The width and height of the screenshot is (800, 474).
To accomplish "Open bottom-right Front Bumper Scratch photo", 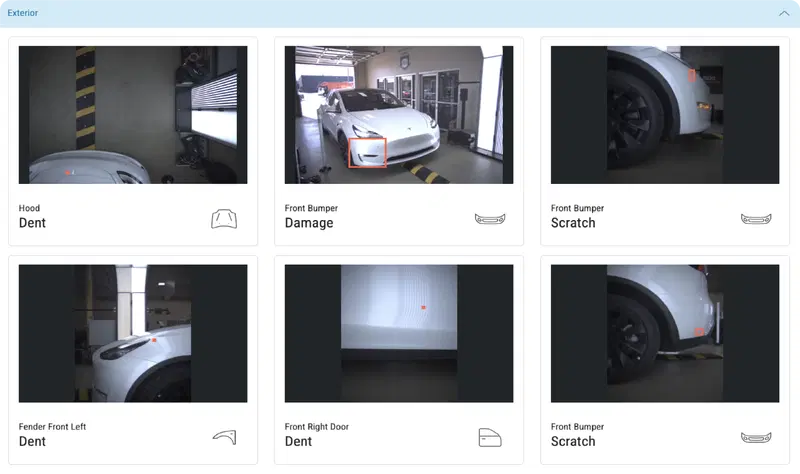I will coord(665,333).
